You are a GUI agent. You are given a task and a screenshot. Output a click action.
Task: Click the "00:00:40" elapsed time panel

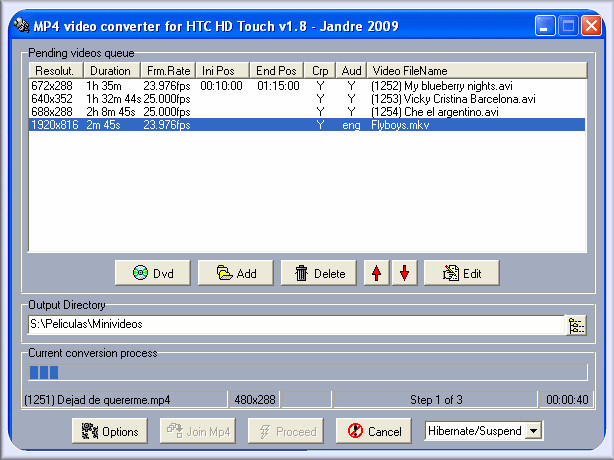click(567, 400)
